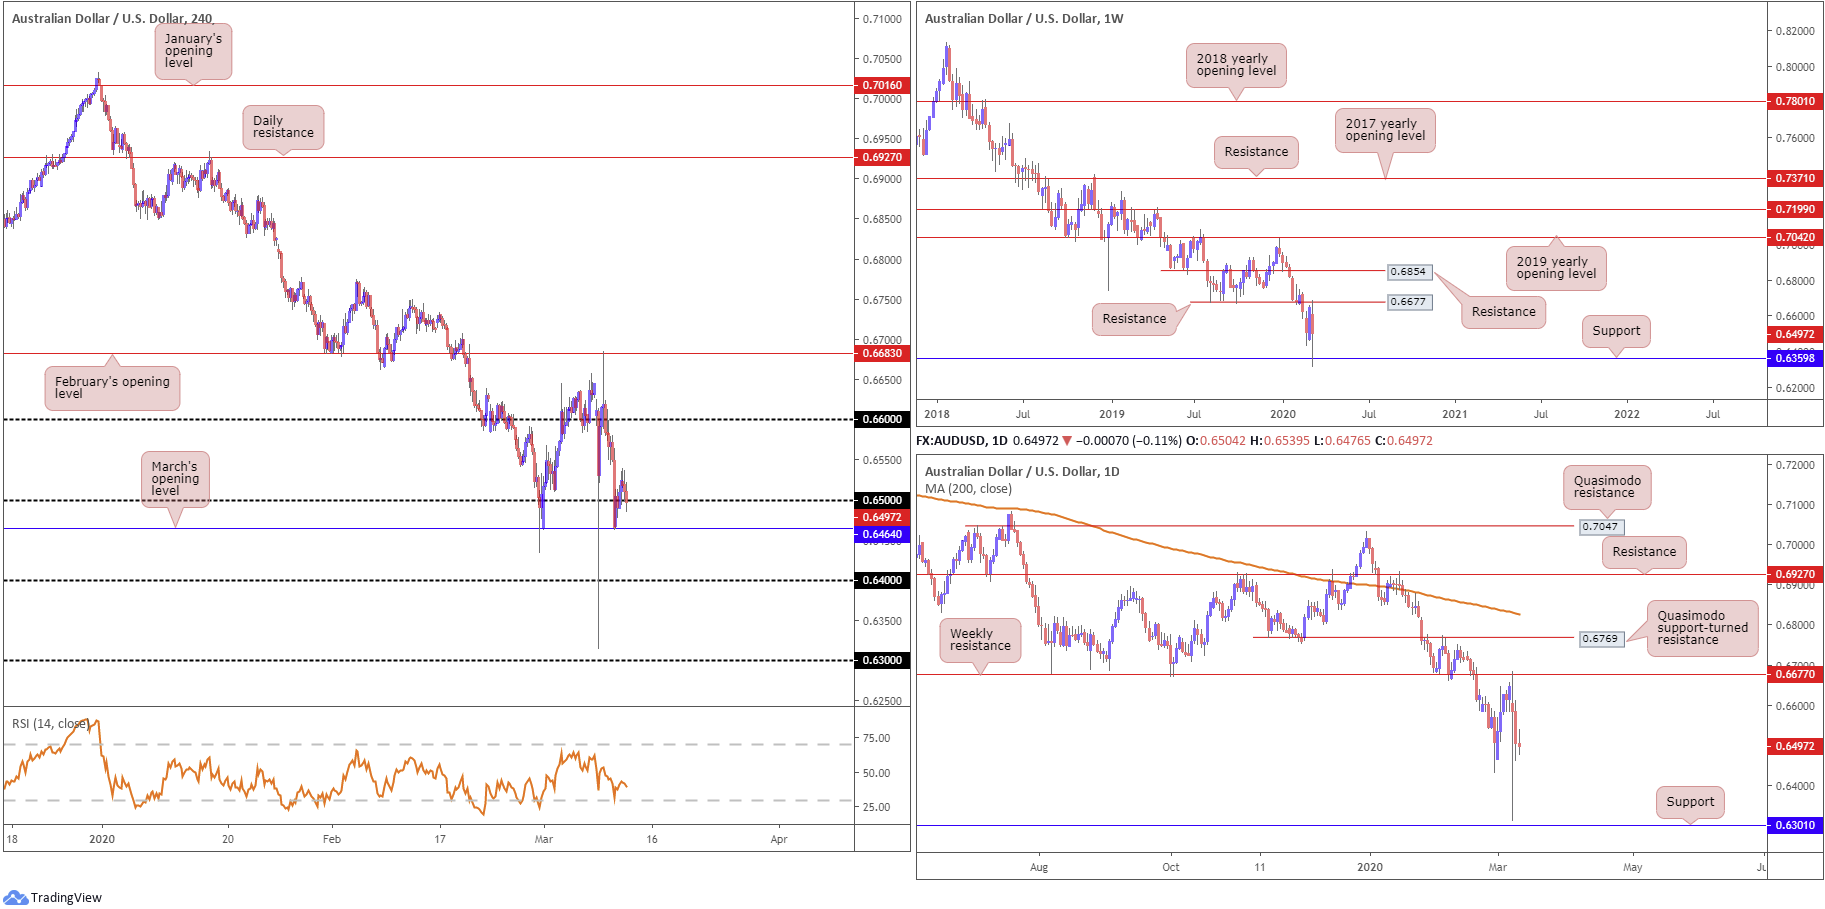Click the weekly chart Support callout

pyautogui.click(x=1616, y=331)
